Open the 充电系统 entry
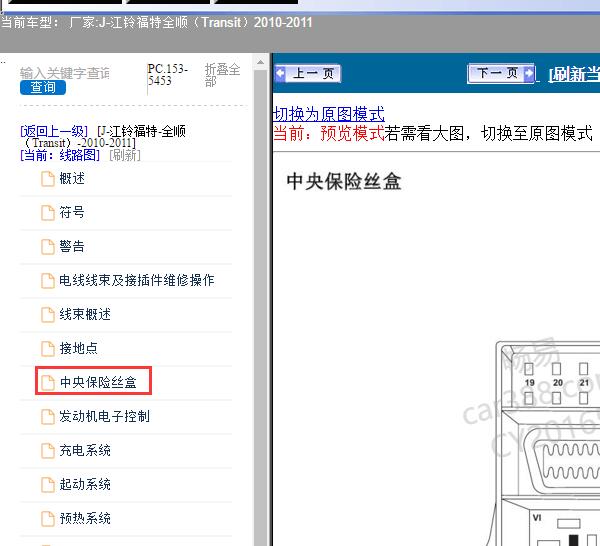The height and width of the screenshot is (546, 600). click(x=85, y=450)
